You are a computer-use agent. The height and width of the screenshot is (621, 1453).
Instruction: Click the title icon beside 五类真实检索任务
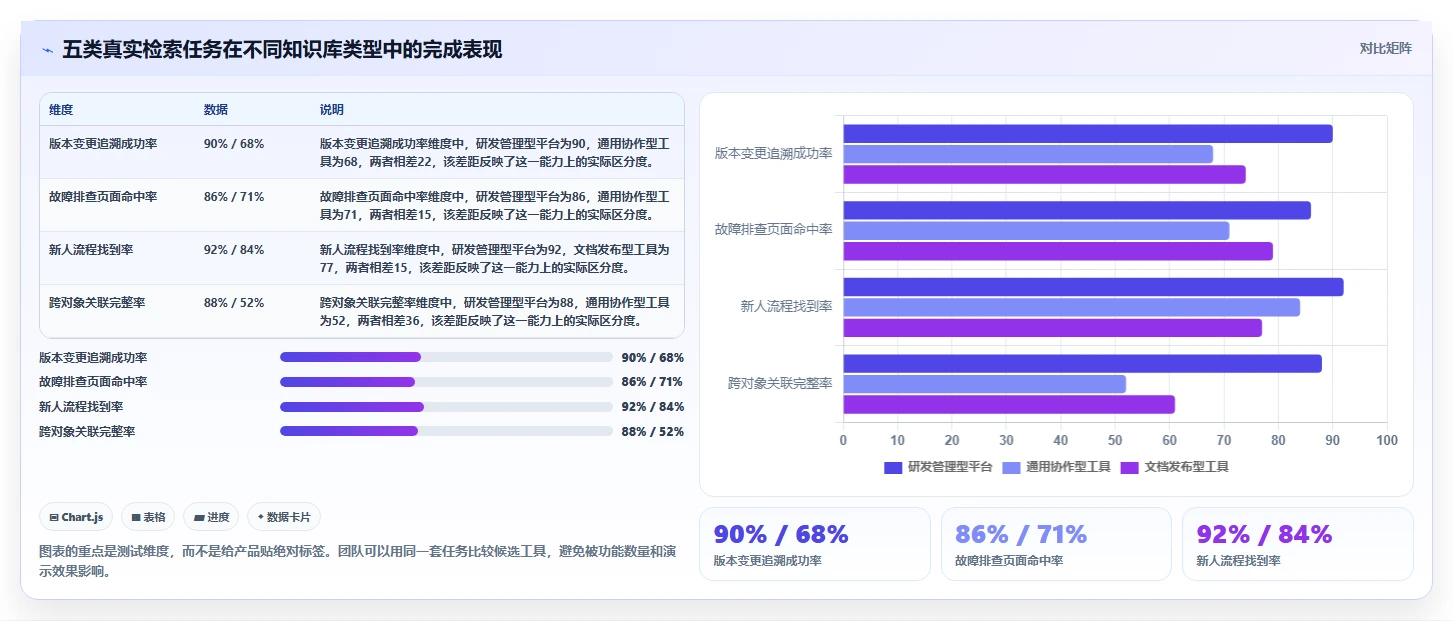click(47, 50)
